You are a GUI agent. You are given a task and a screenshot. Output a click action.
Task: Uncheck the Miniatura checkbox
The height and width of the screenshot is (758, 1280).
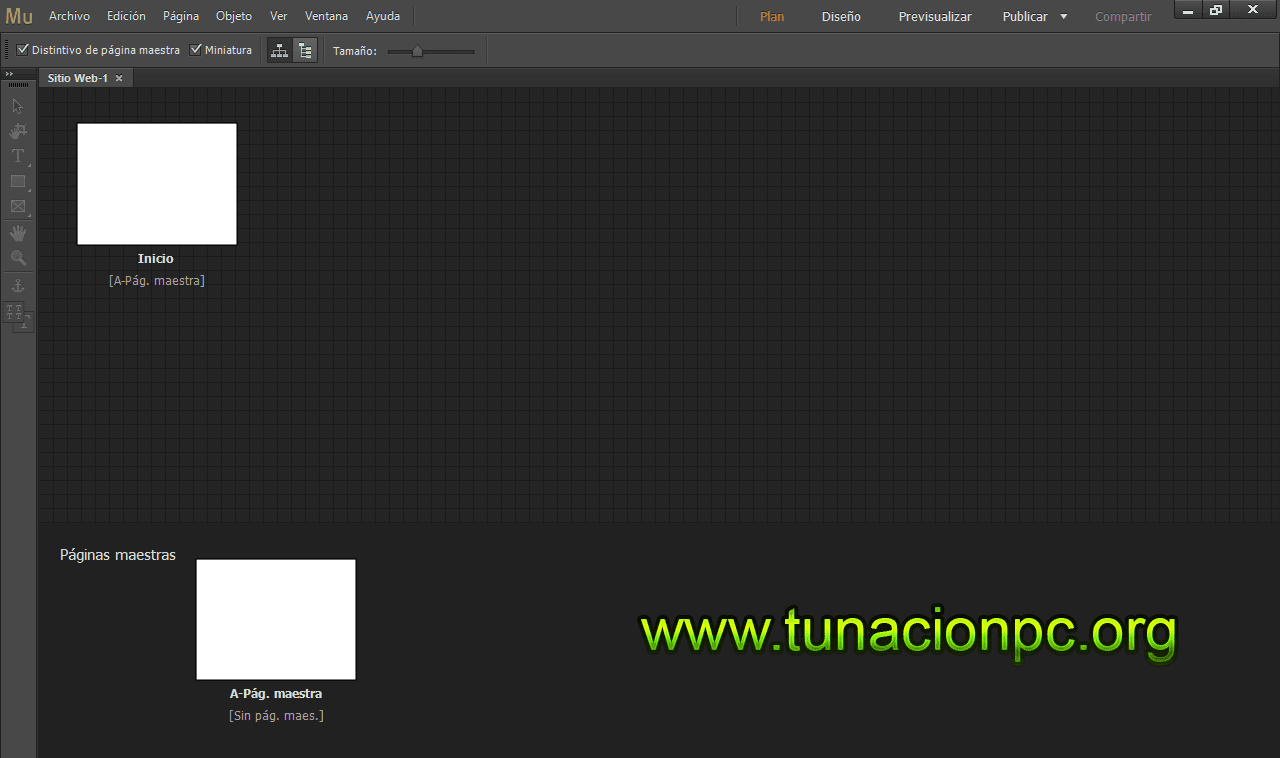tap(196, 50)
